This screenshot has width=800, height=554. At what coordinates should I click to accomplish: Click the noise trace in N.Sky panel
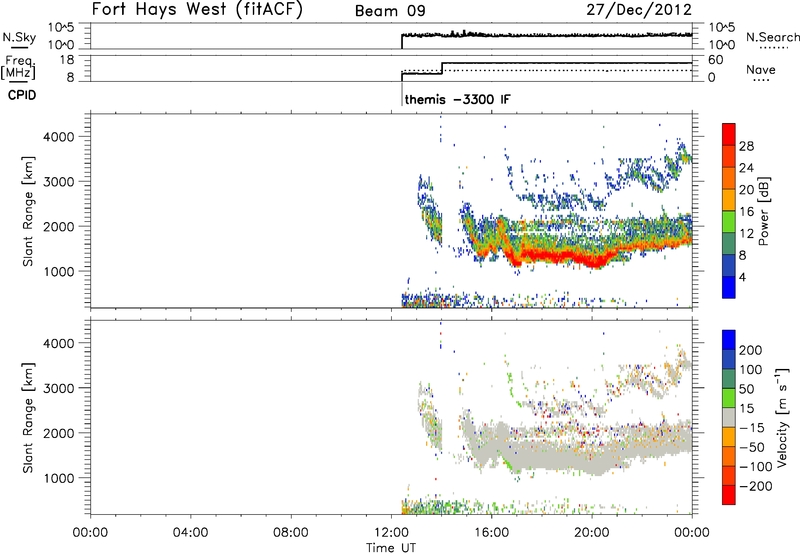click(546, 35)
